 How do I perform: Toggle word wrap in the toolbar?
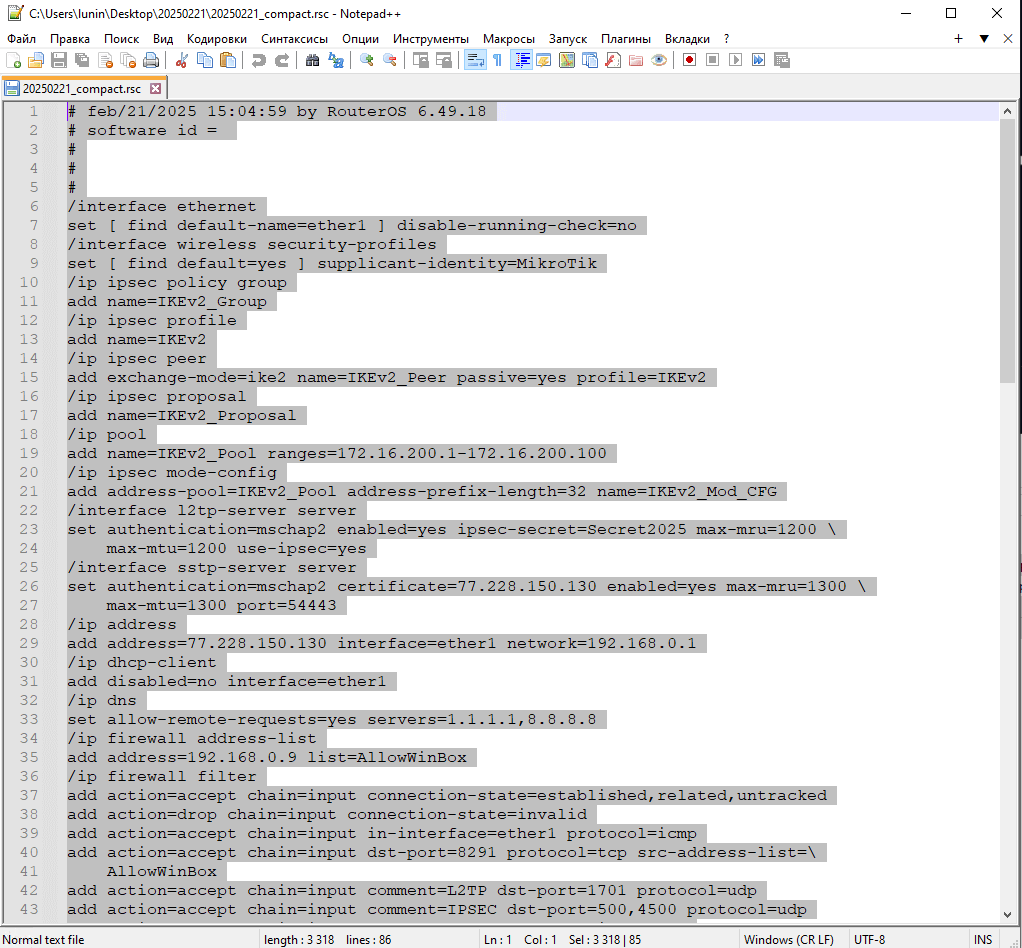tap(475, 61)
